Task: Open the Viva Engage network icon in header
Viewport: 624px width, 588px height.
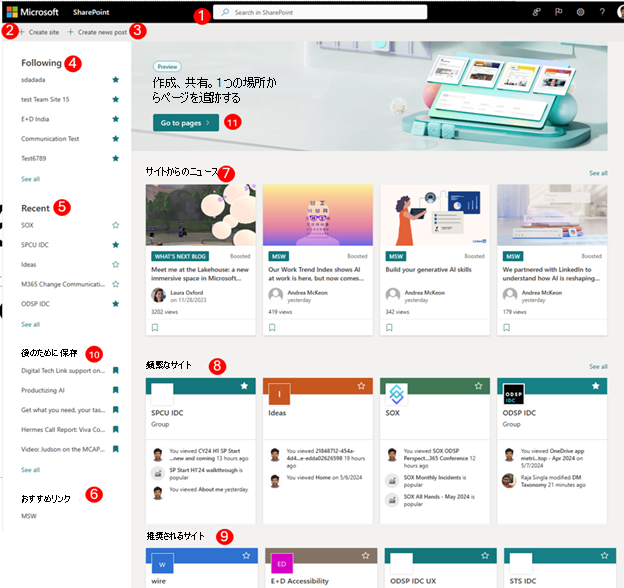Action: (x=536, y=12)
